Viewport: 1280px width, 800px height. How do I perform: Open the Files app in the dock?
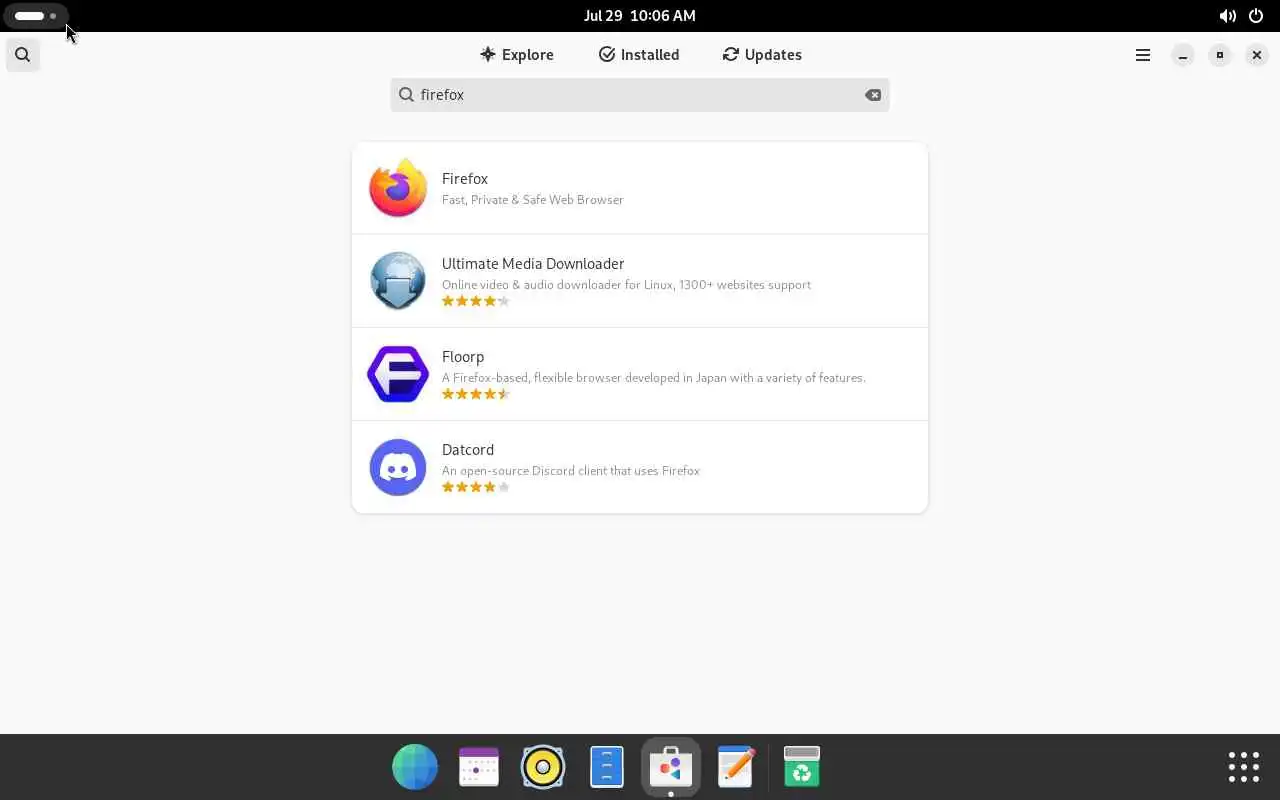point(607,767)
